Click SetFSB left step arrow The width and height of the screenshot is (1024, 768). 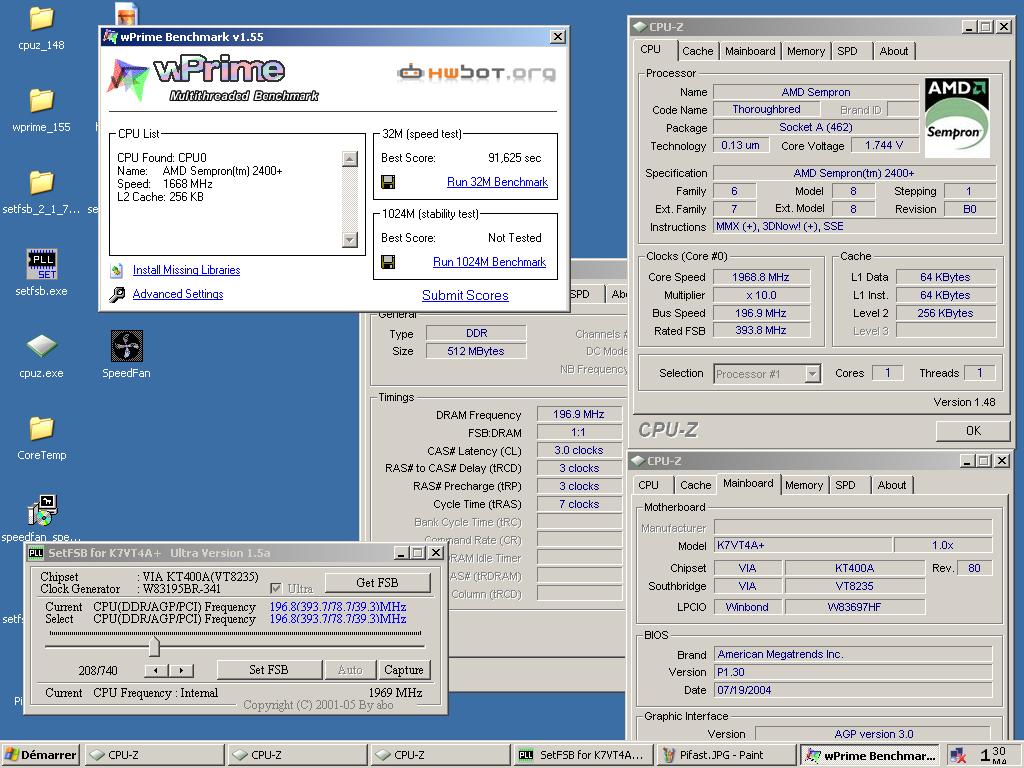[x=155, y=670]
